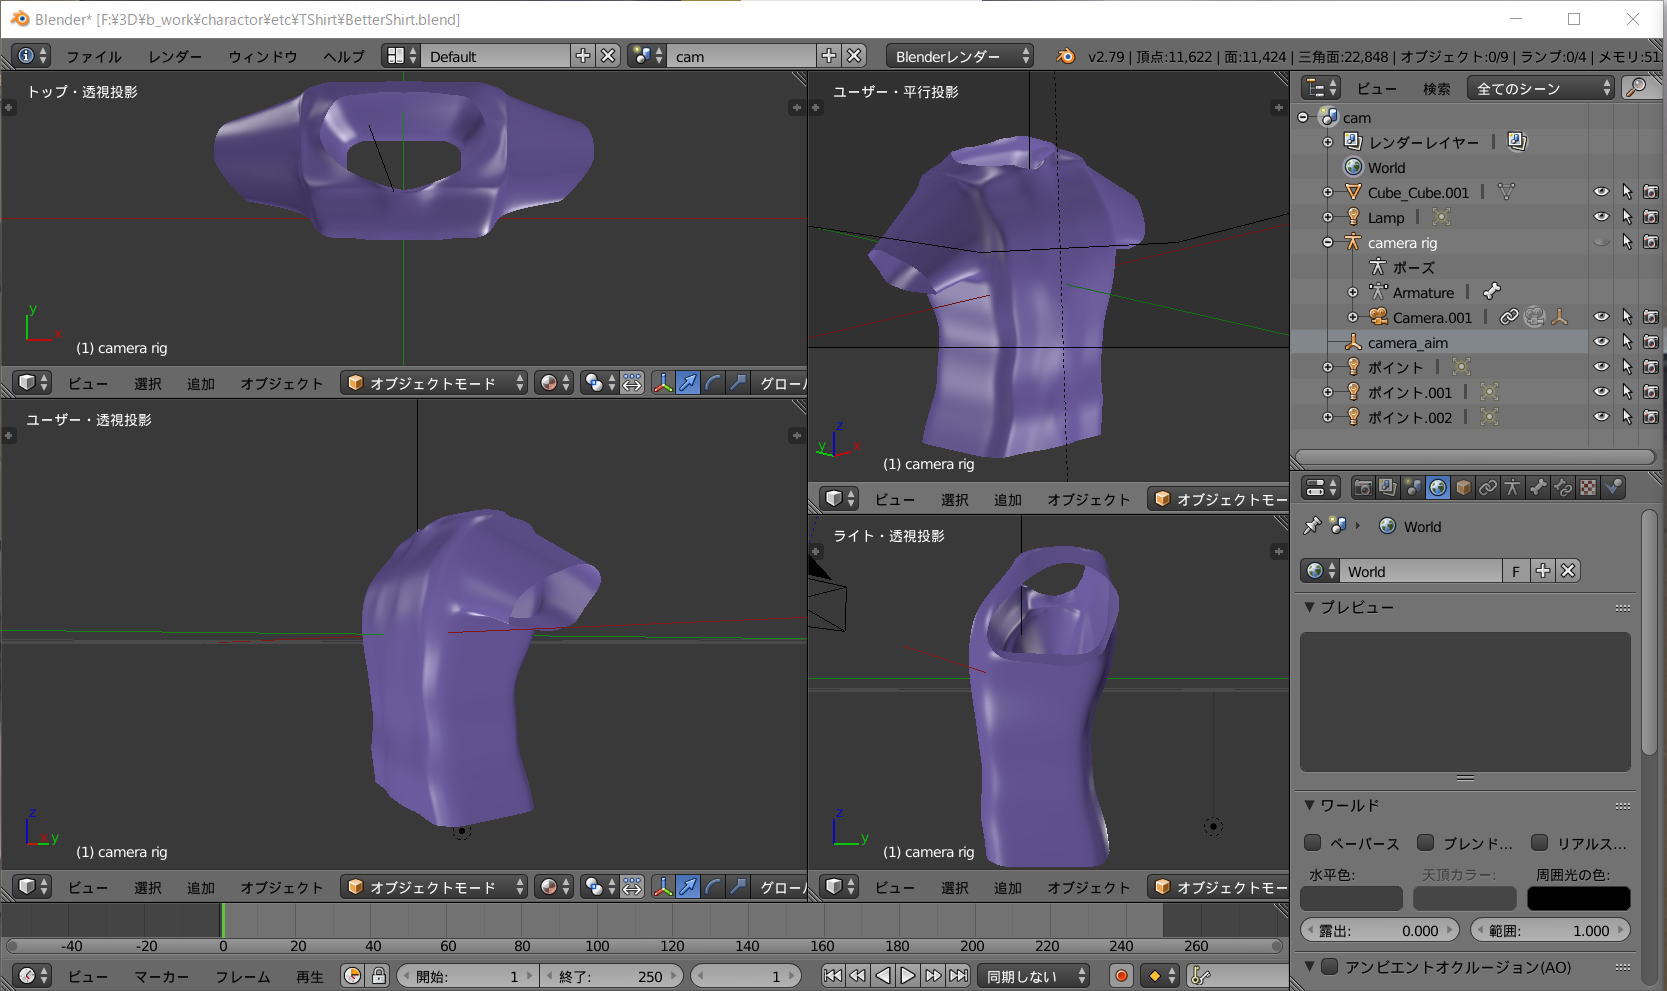Hide Cube_Cube.001 using its eye icon
Image resolution: width=1667 pixels, height=991 pixels.
tap(1601, 192)
